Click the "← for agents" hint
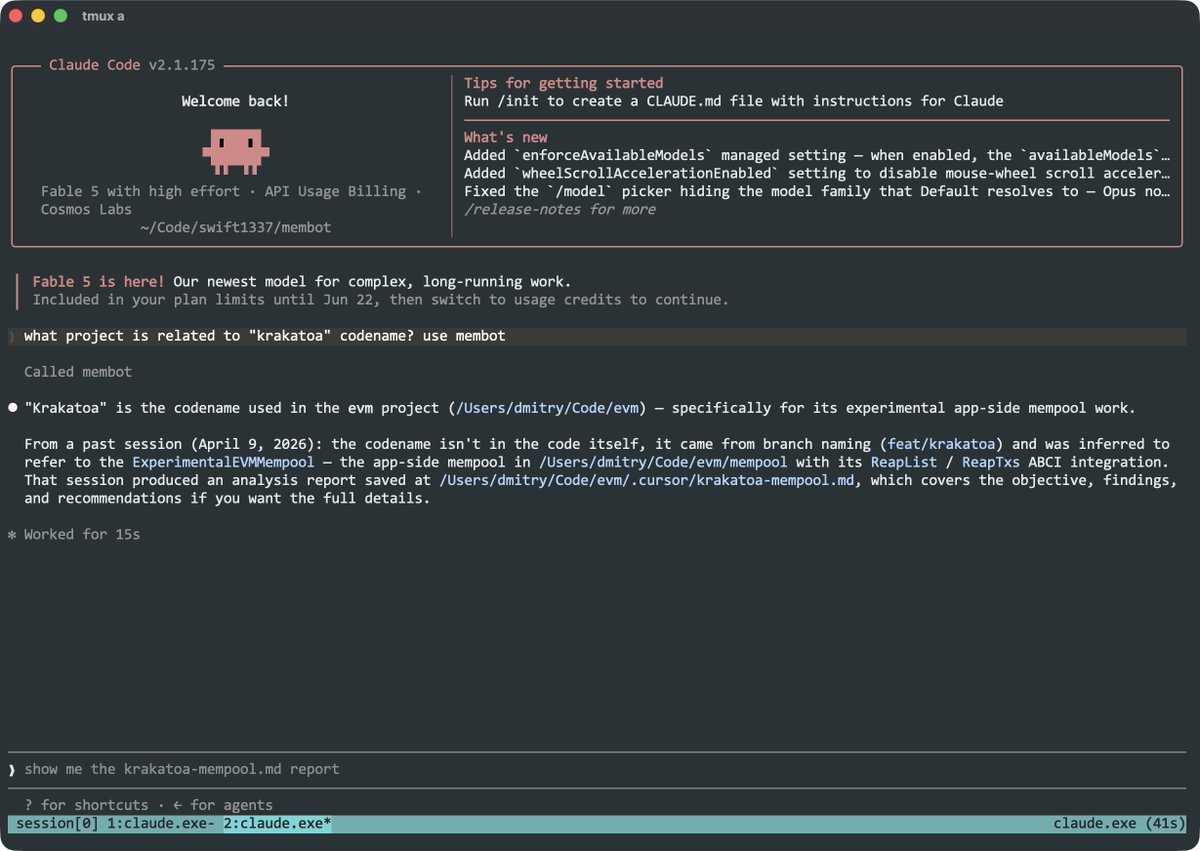 [x=223, y=805]
